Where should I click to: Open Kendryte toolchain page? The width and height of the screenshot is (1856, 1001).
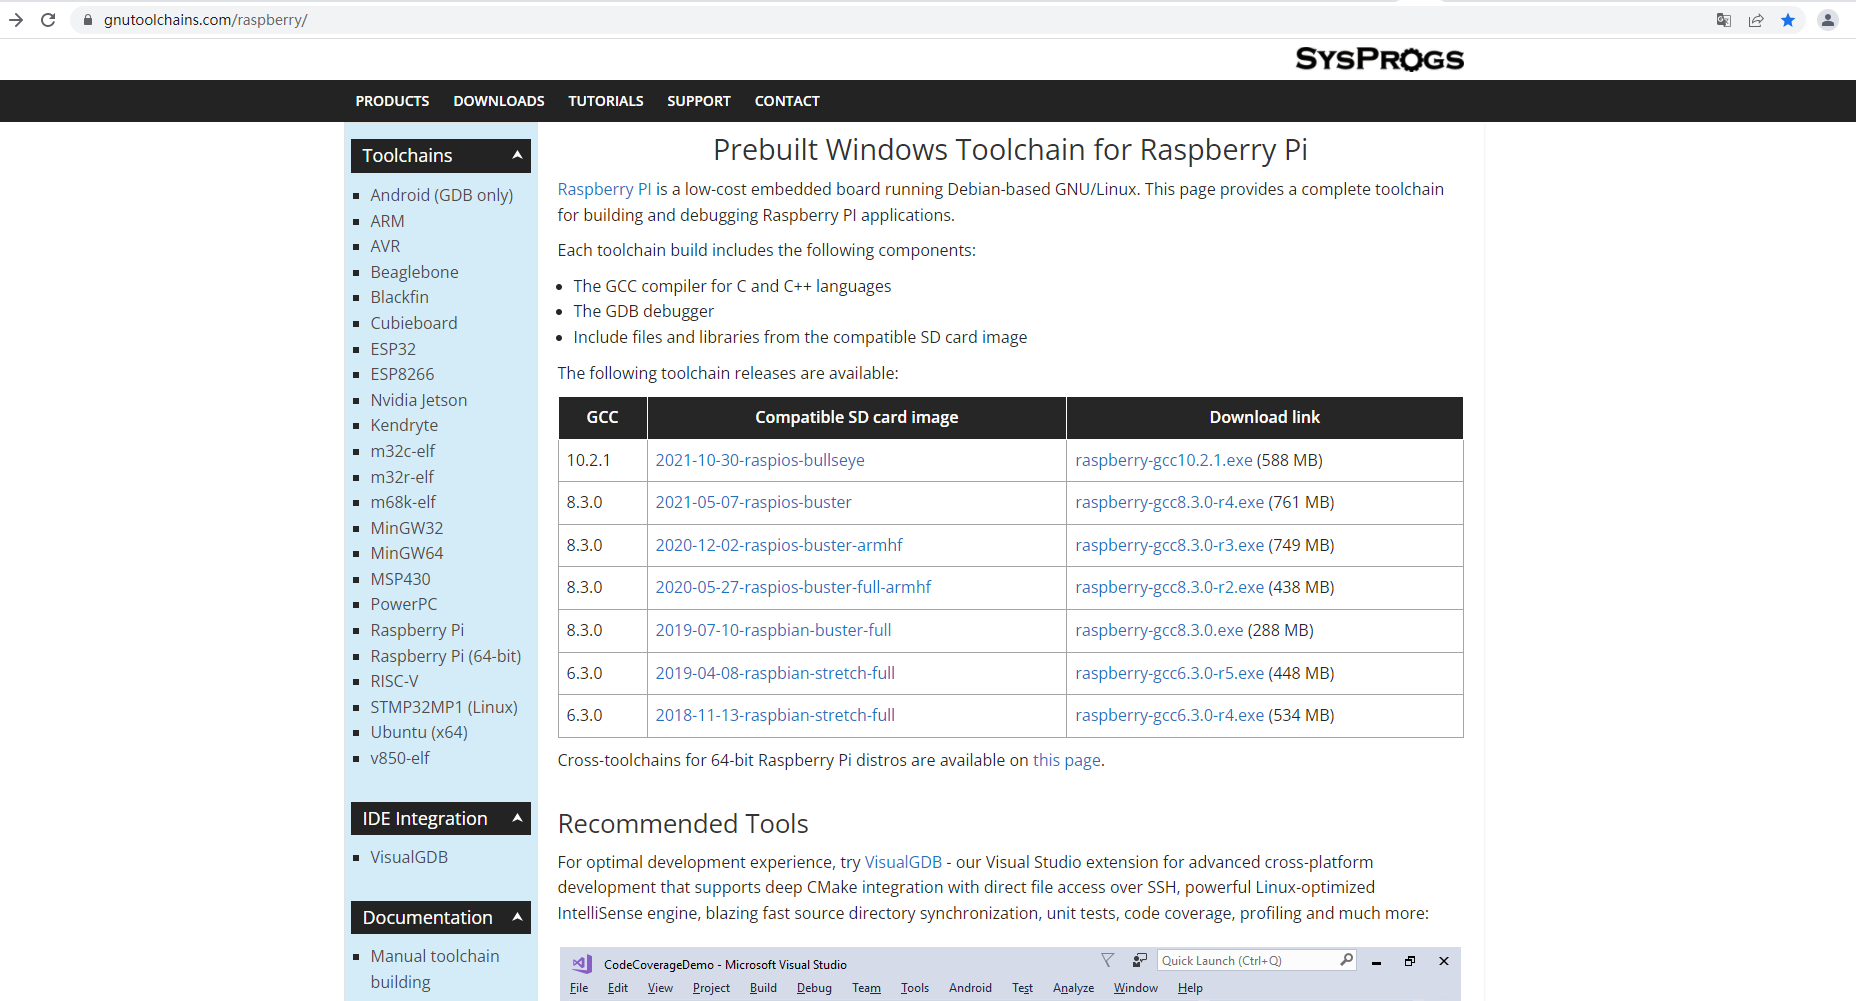[x=404, y=425]
